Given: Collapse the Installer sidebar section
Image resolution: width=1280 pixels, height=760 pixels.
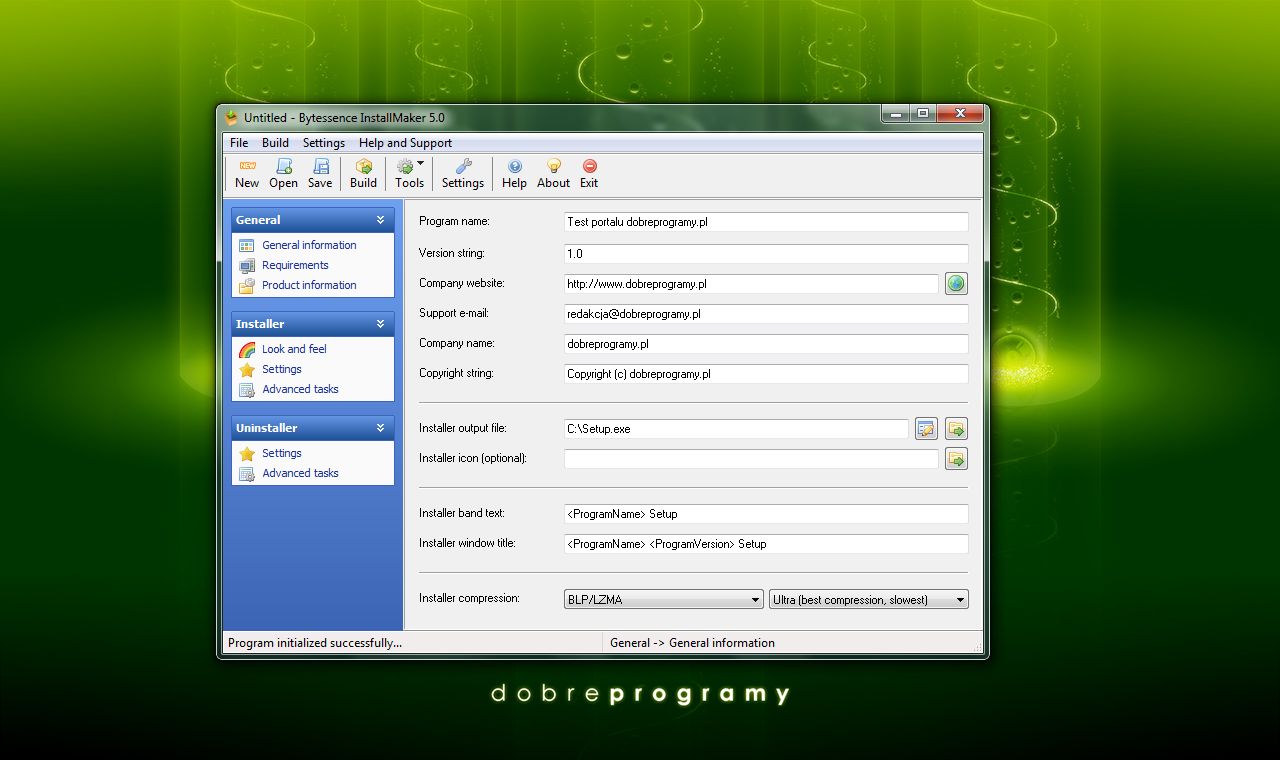Looking at the screenshot, I should 380,324.
